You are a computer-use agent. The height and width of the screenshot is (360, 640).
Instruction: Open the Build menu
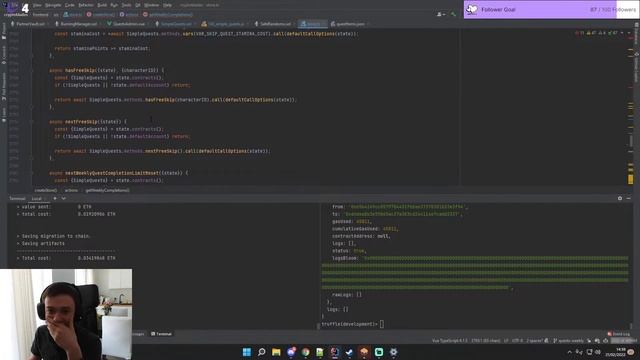pos(102,5)
